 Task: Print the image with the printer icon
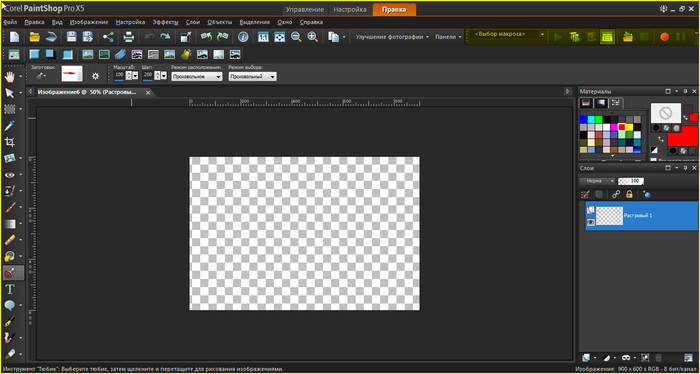coord(129,37)
